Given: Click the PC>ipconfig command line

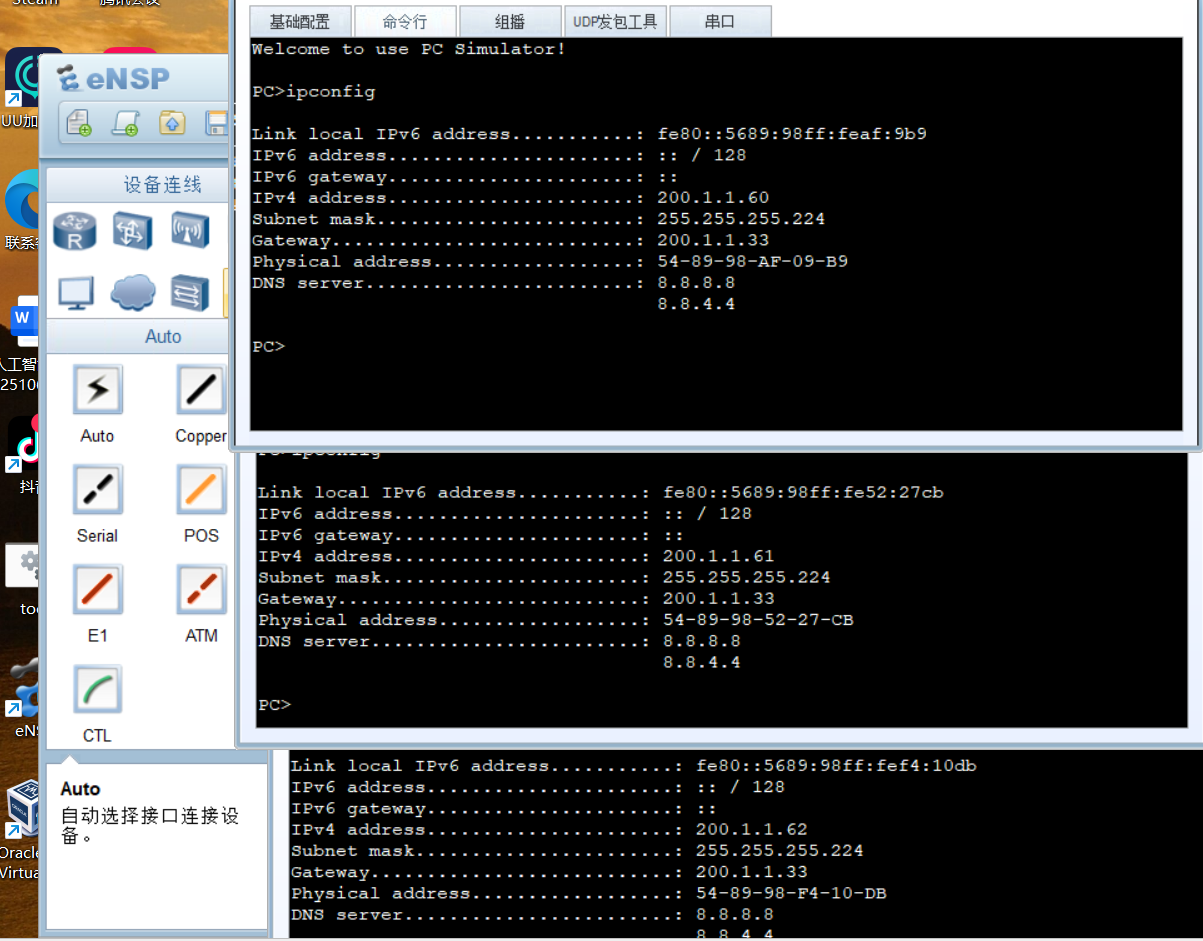Looking at the screenshot, I should [313, 92].
